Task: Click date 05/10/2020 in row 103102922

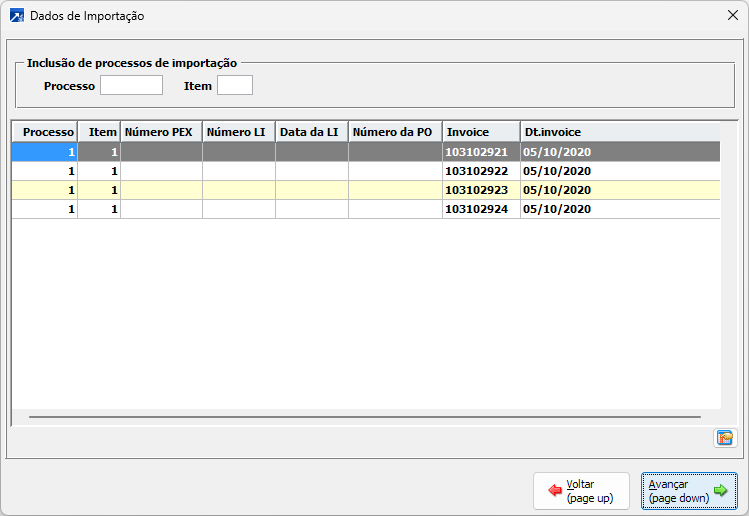Action: tap(620, 171)
